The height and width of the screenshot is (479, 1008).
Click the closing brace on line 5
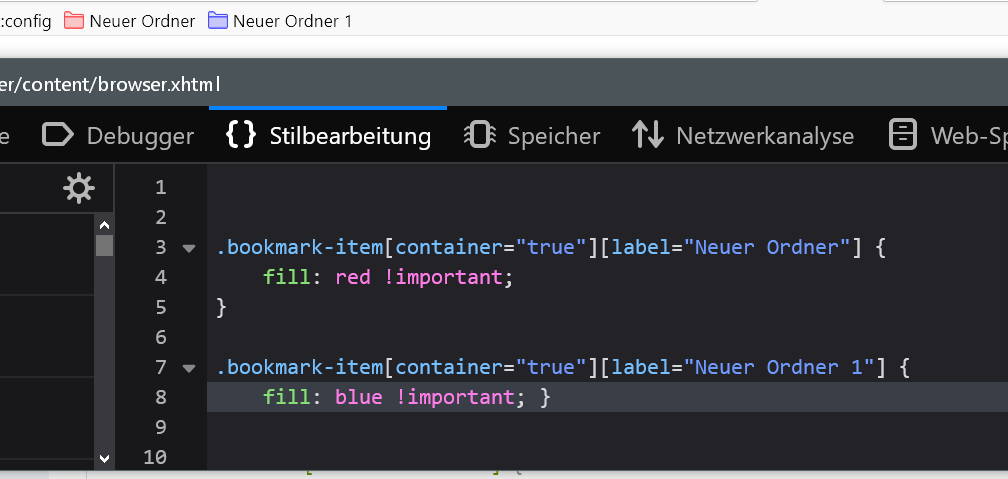pyautogui.click(x=222, y=307)
